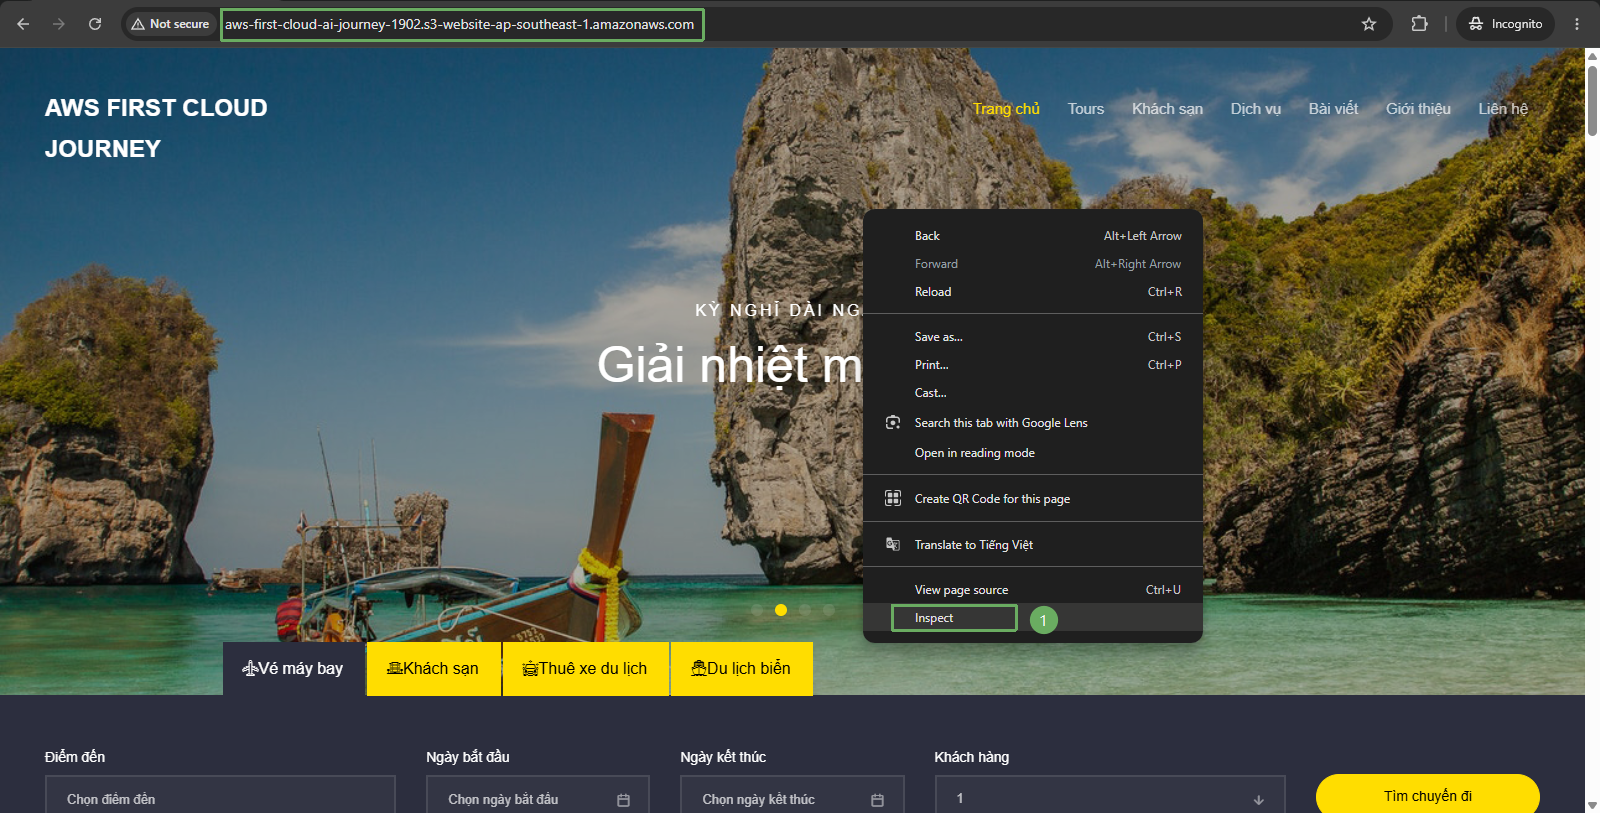Open the Extensions puzzle icon
The width and height of the screenshot is (1600, 813).
(1419, 24)
